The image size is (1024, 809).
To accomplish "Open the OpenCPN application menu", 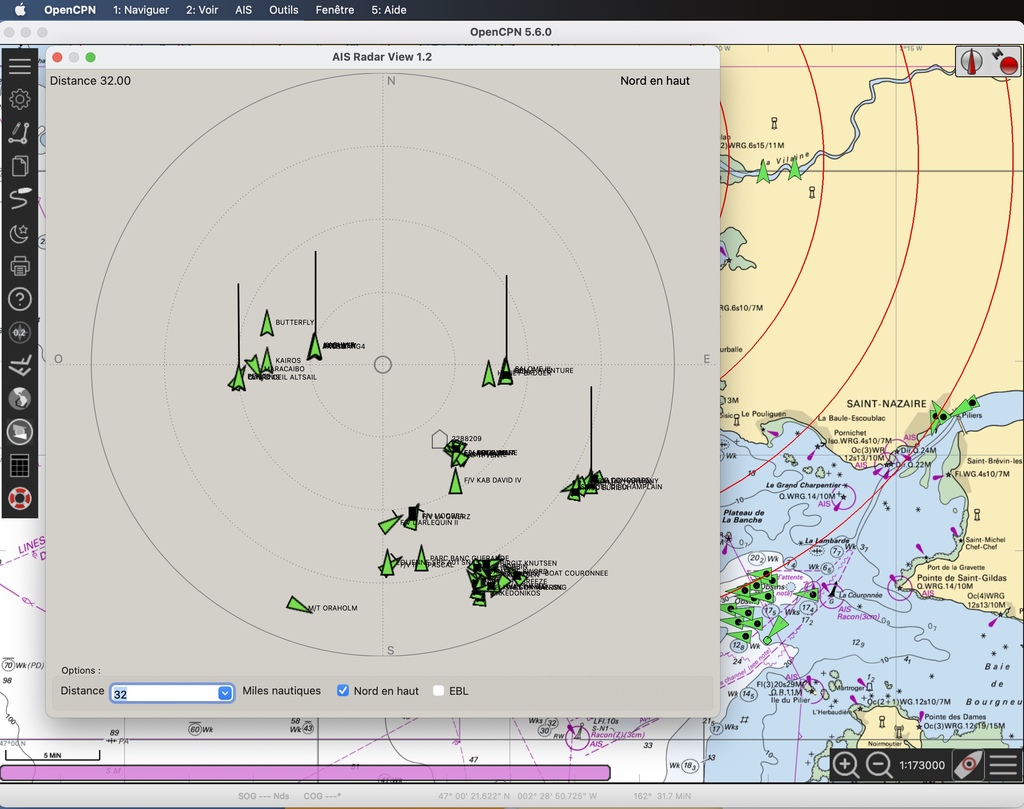I will tap(70, 10).
